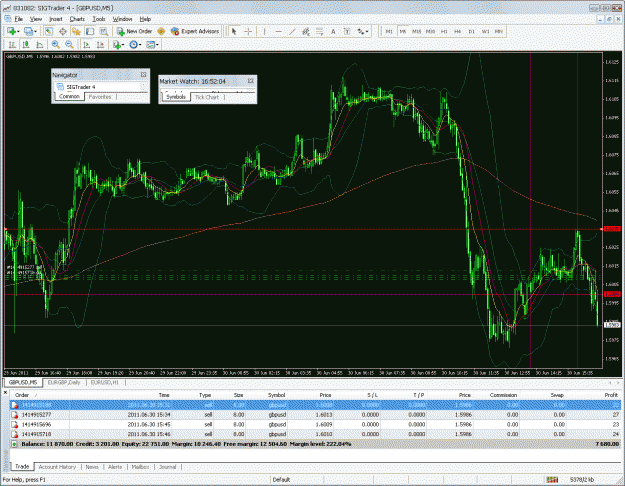The height and width of the screenshot is (486, 625).
Task: Open the Insert menu
Action: coord(56,19)
